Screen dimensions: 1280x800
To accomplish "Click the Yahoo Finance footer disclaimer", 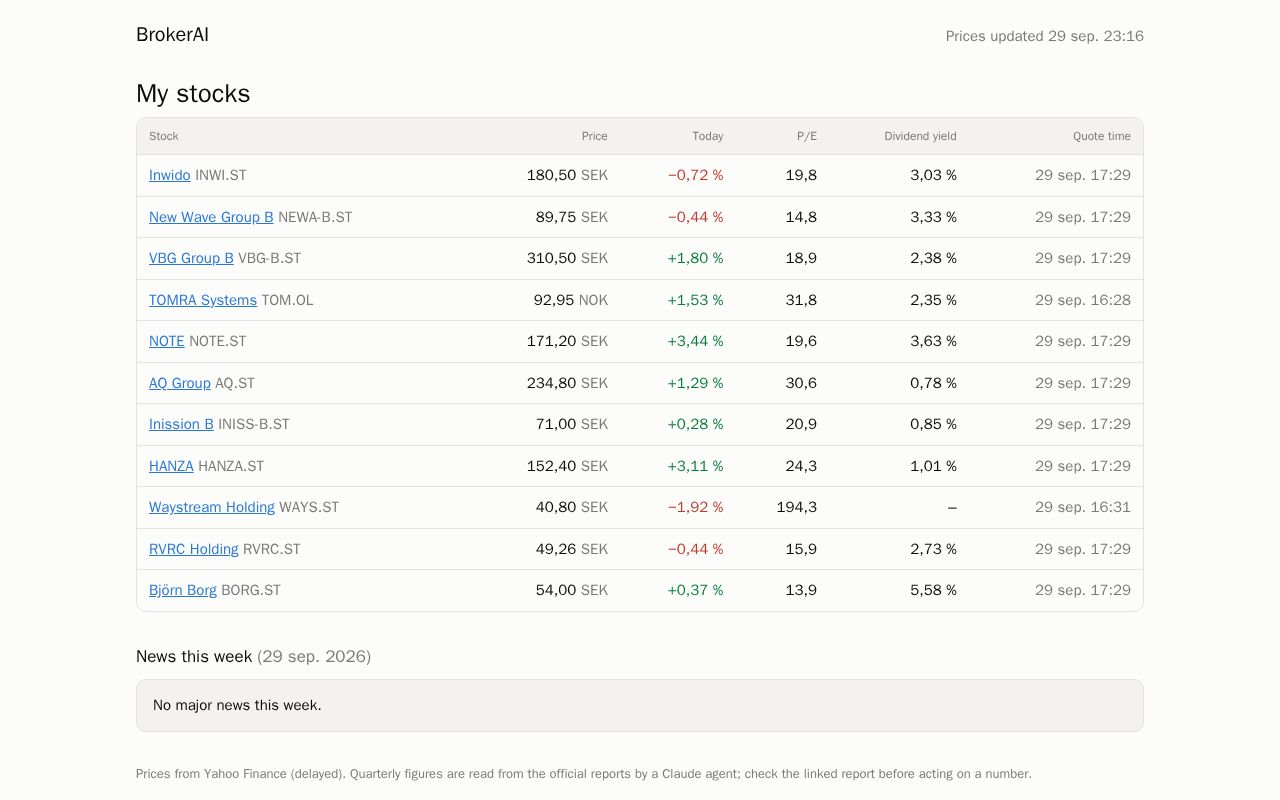I will (x=584, y=774).
